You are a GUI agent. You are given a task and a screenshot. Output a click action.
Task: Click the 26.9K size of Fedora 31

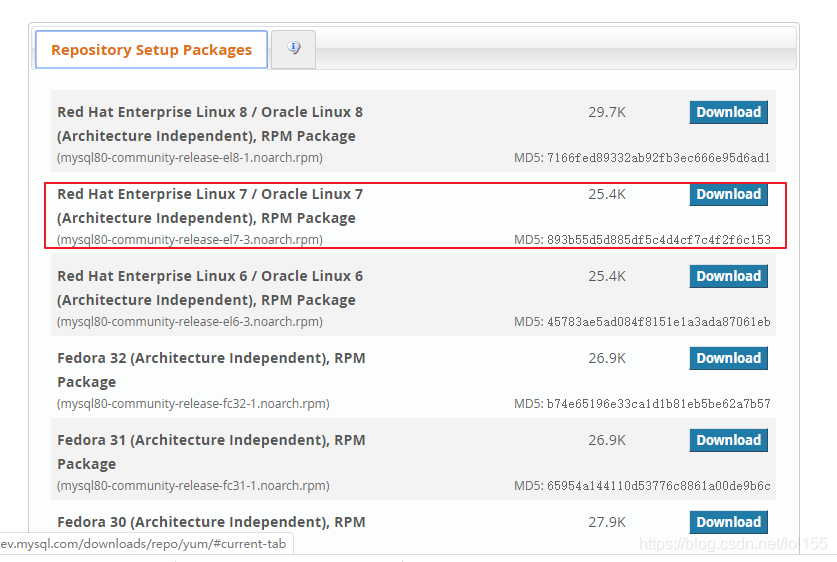(607, 440)
